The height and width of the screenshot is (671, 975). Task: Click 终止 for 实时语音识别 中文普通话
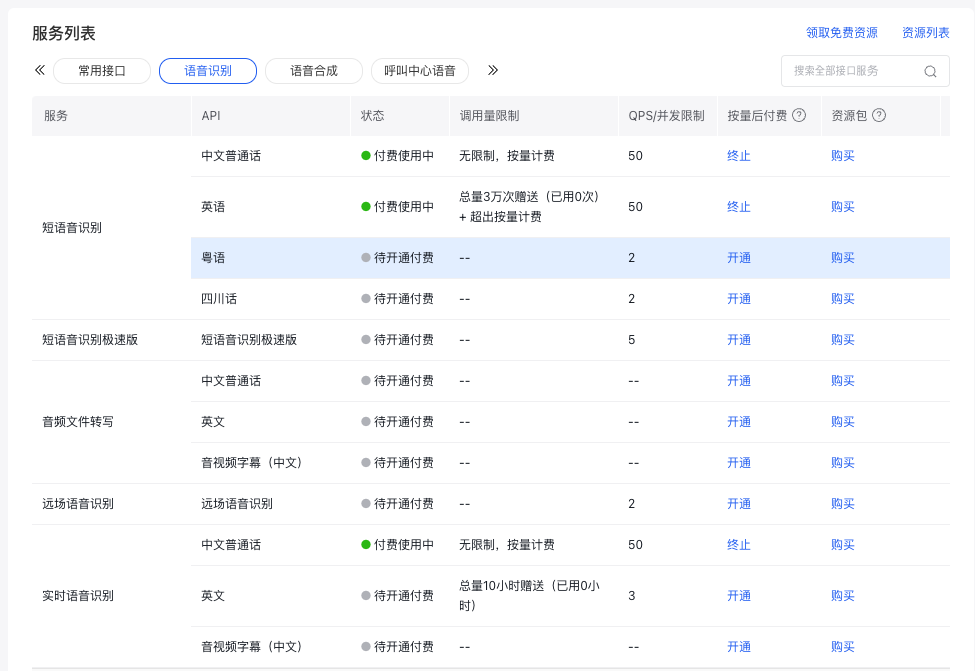(x=739, y=545)
